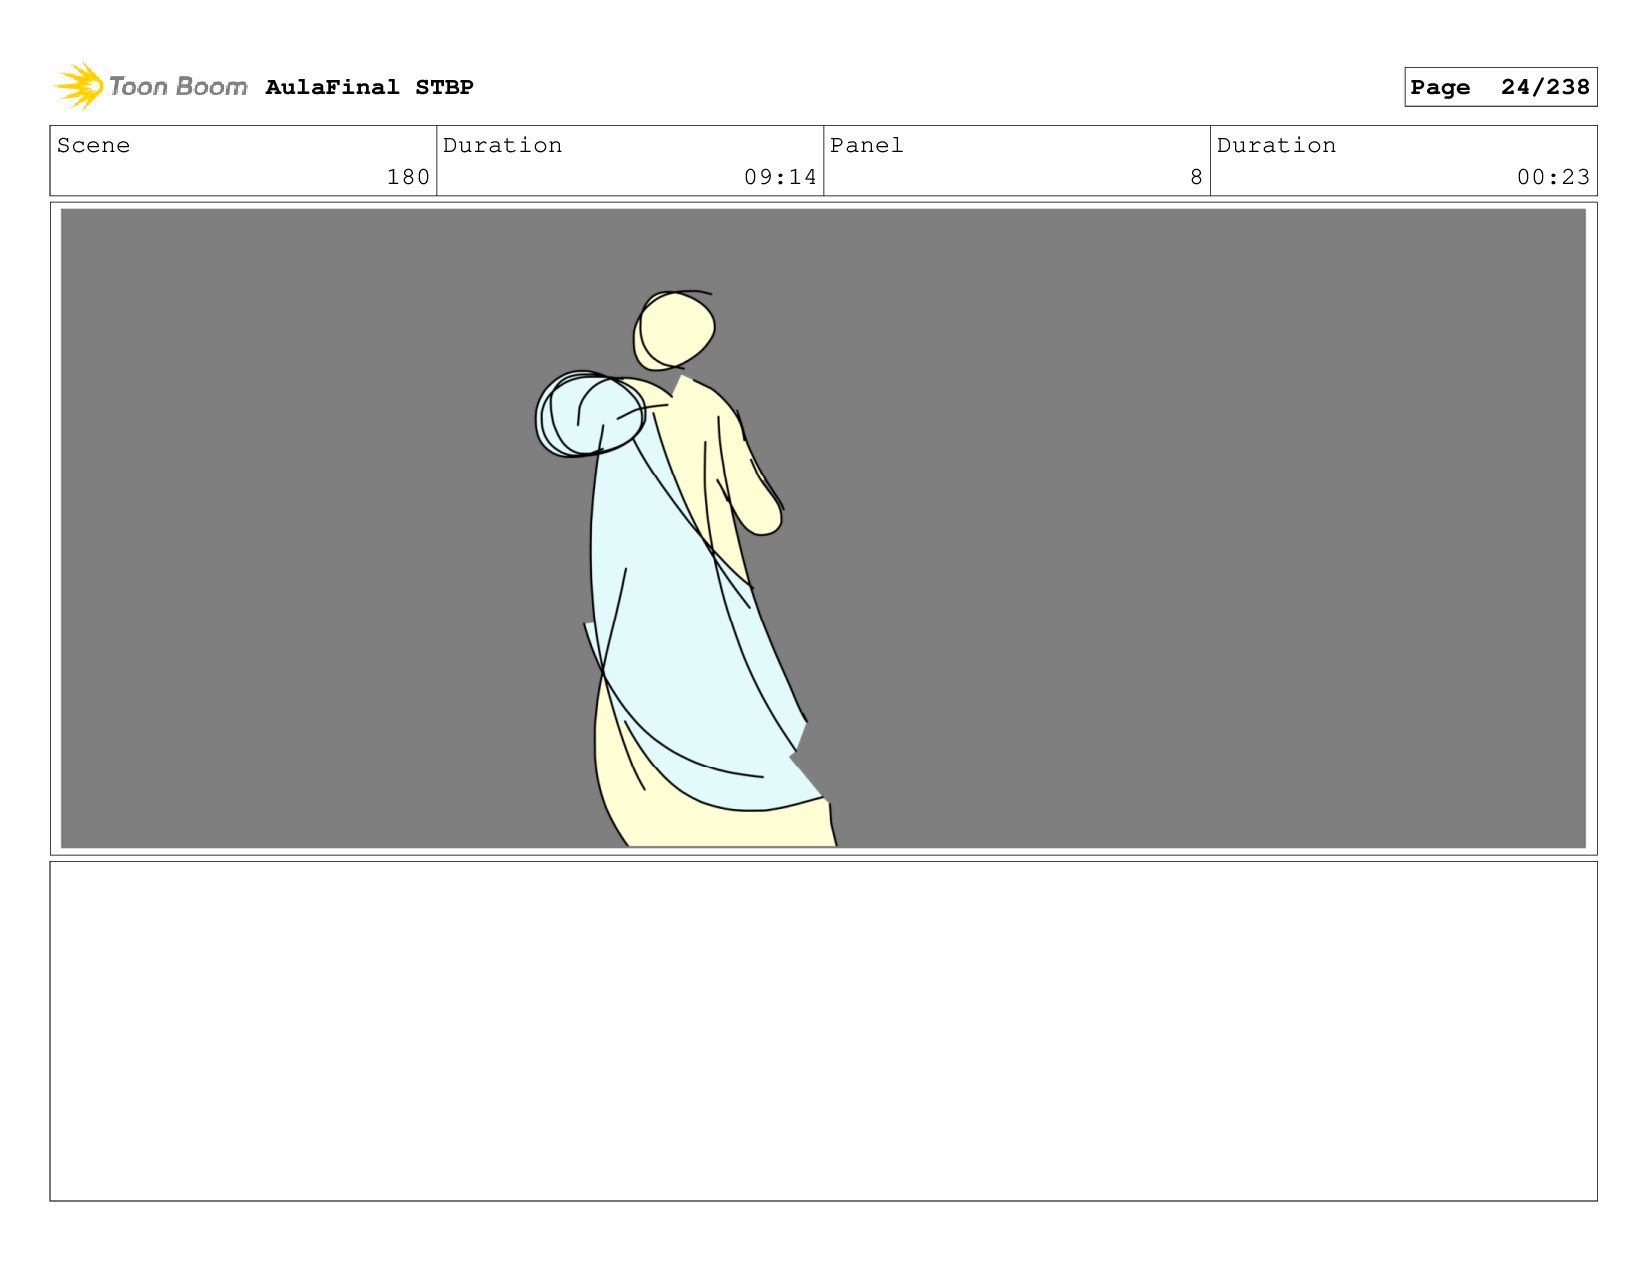The width and height of the screenshot is (1648, 1276).
Task: Click the Page 24/238 box
Action: [x=1500, y=87]
